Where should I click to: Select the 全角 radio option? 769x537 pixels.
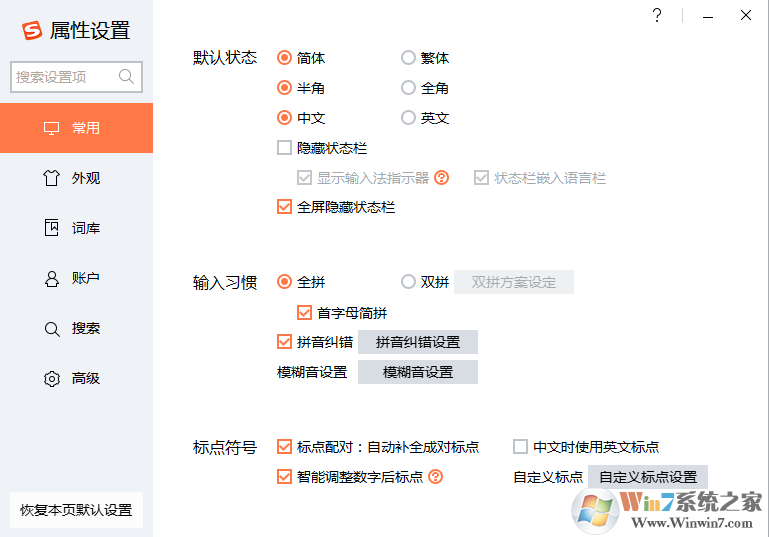coord(408,88)
